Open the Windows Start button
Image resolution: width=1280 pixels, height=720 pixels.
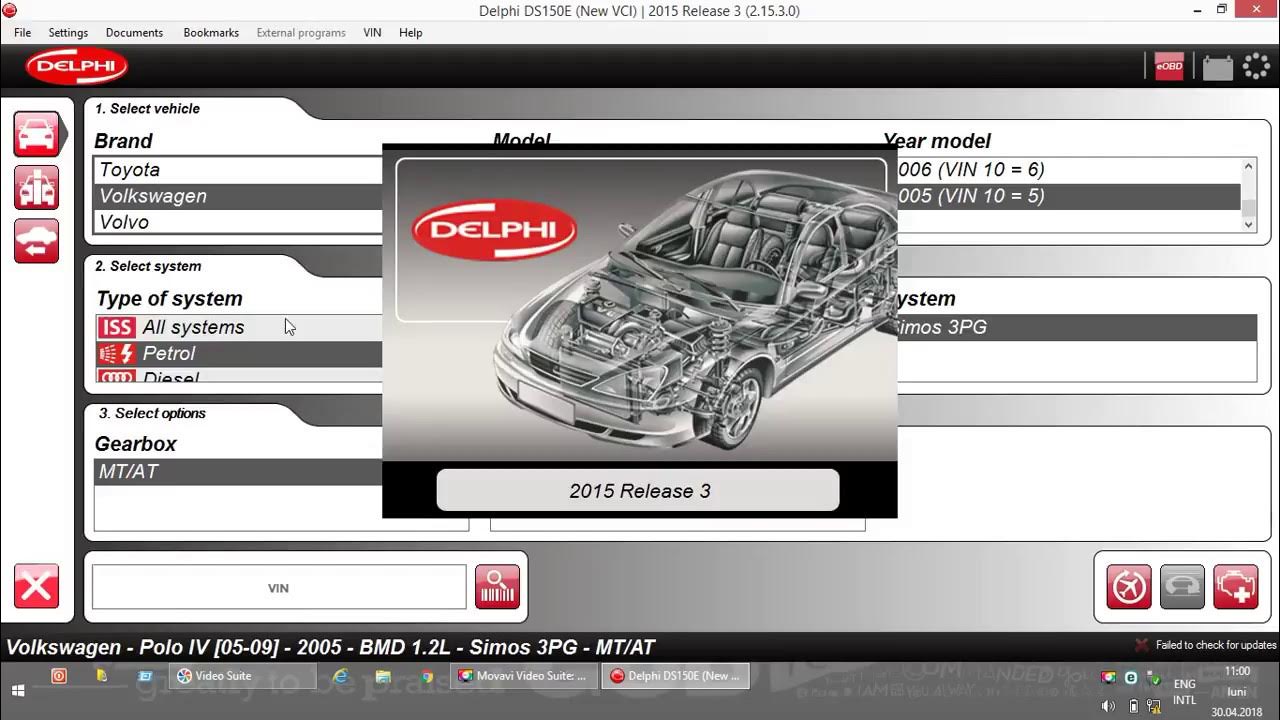tap(18, 690)
